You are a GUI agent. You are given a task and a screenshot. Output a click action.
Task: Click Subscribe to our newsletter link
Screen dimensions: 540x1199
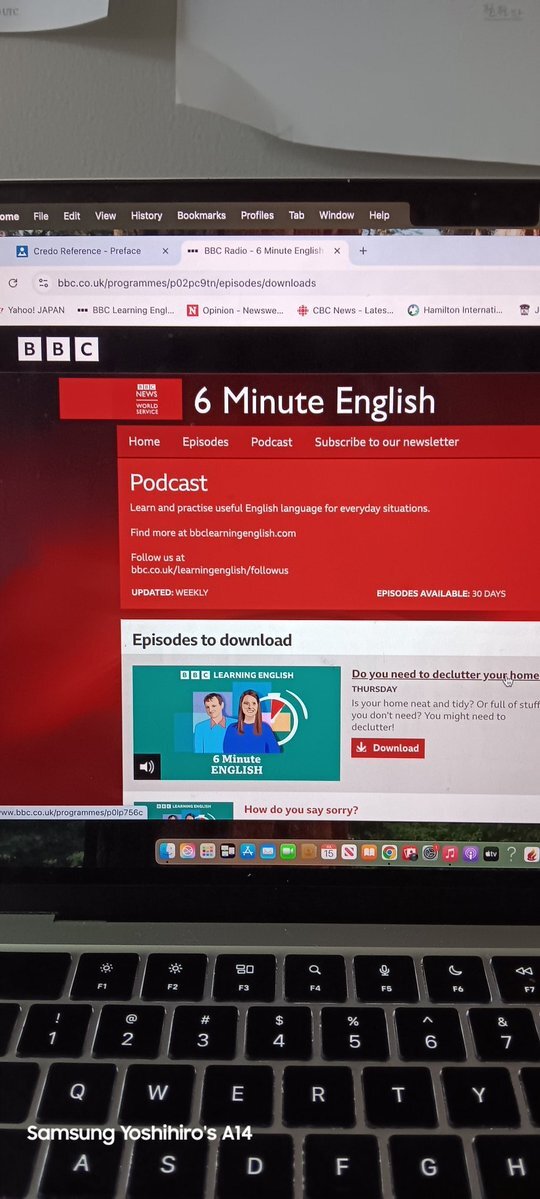click(386, 442)
